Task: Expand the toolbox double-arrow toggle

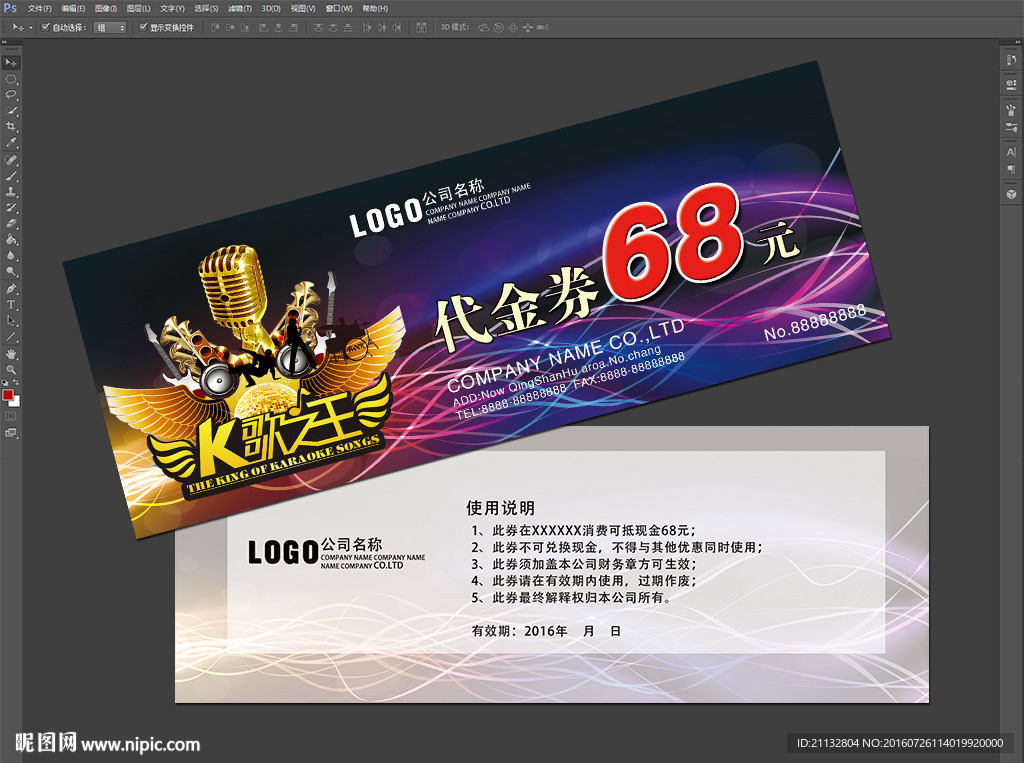Action: [5, 42]
